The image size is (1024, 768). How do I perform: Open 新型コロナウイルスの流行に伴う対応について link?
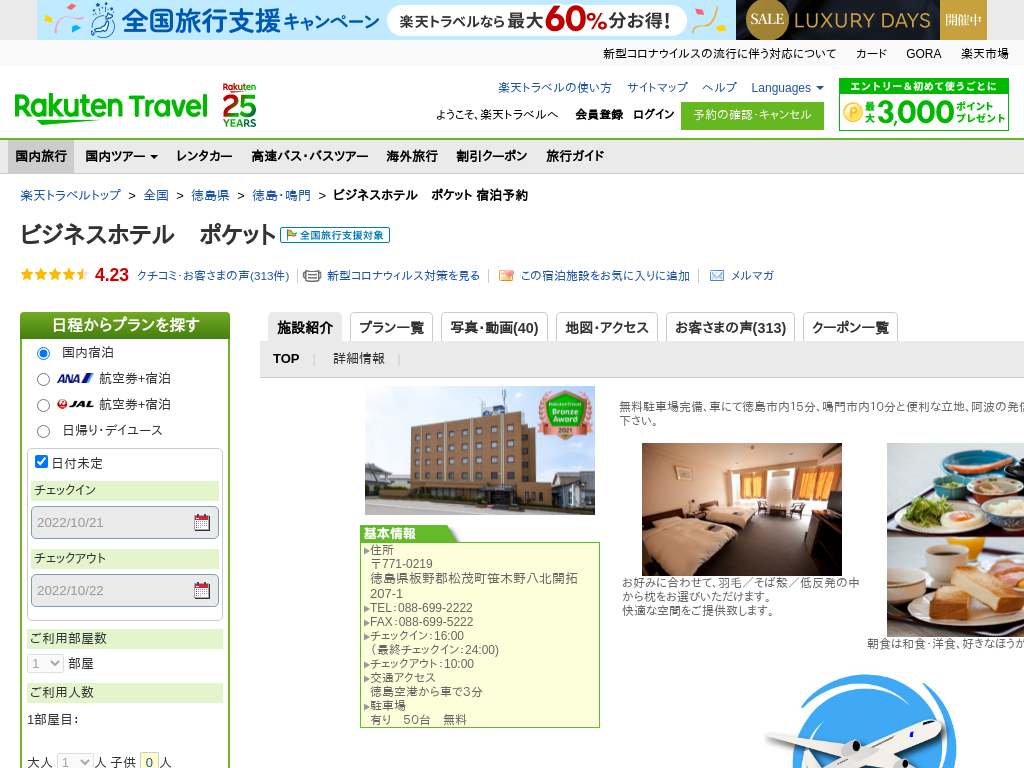(x=719, y=54)
